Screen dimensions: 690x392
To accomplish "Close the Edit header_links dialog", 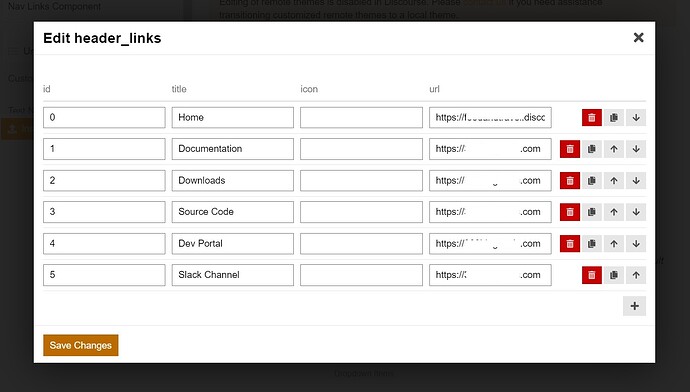I will coord(639,38).
